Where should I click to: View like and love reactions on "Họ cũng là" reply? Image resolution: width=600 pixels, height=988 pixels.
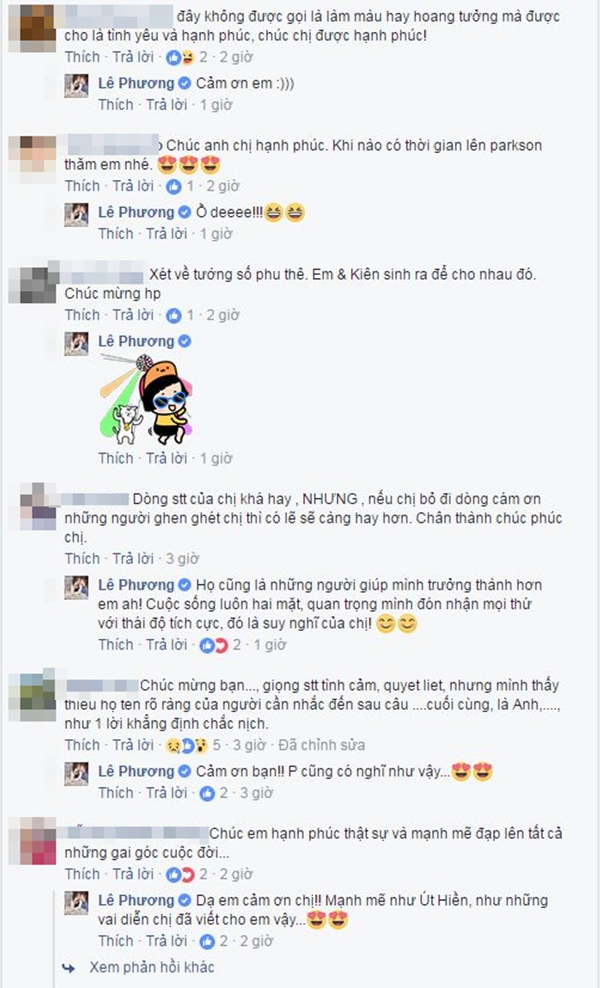tap(214, 645)
